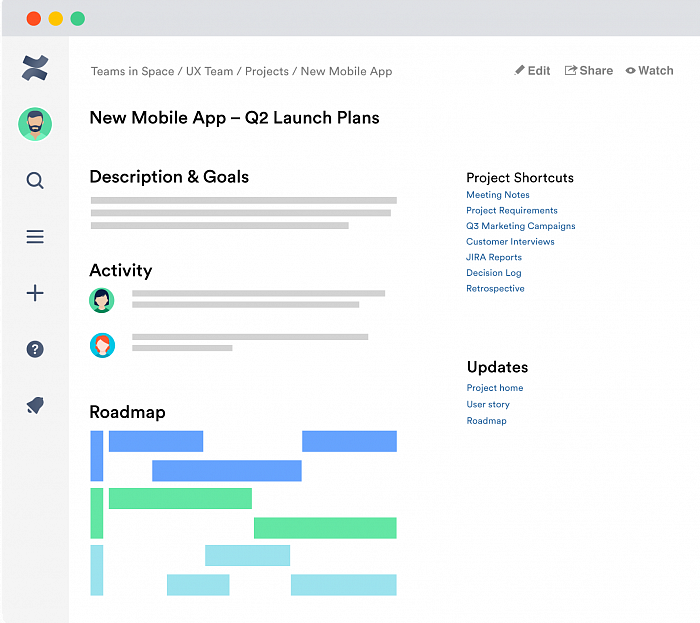
Task: Open Q3 Marketing Campaigns link
Action: (x=521, y=226)
